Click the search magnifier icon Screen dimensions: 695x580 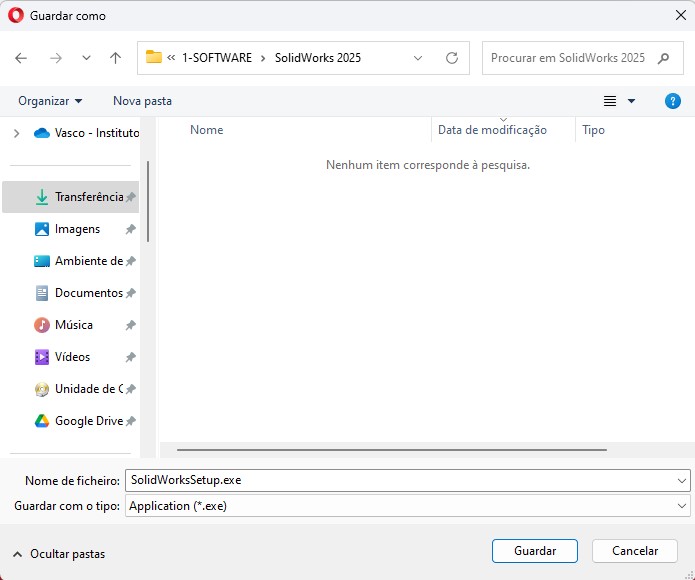[664, 58]
